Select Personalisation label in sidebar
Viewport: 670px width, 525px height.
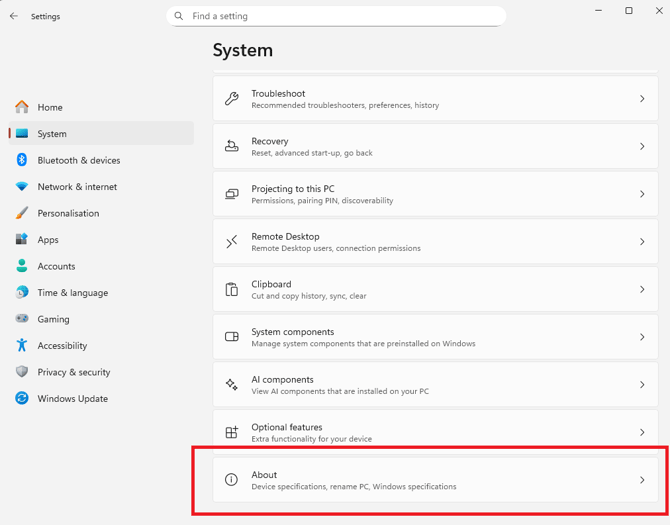coord(68,213)
